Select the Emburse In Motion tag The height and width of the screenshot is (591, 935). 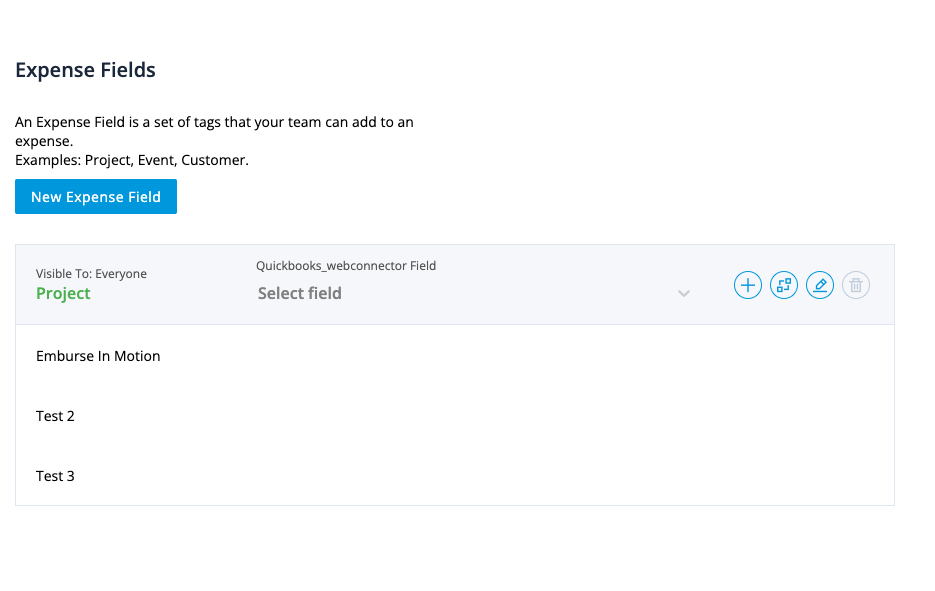coord(98,356)
